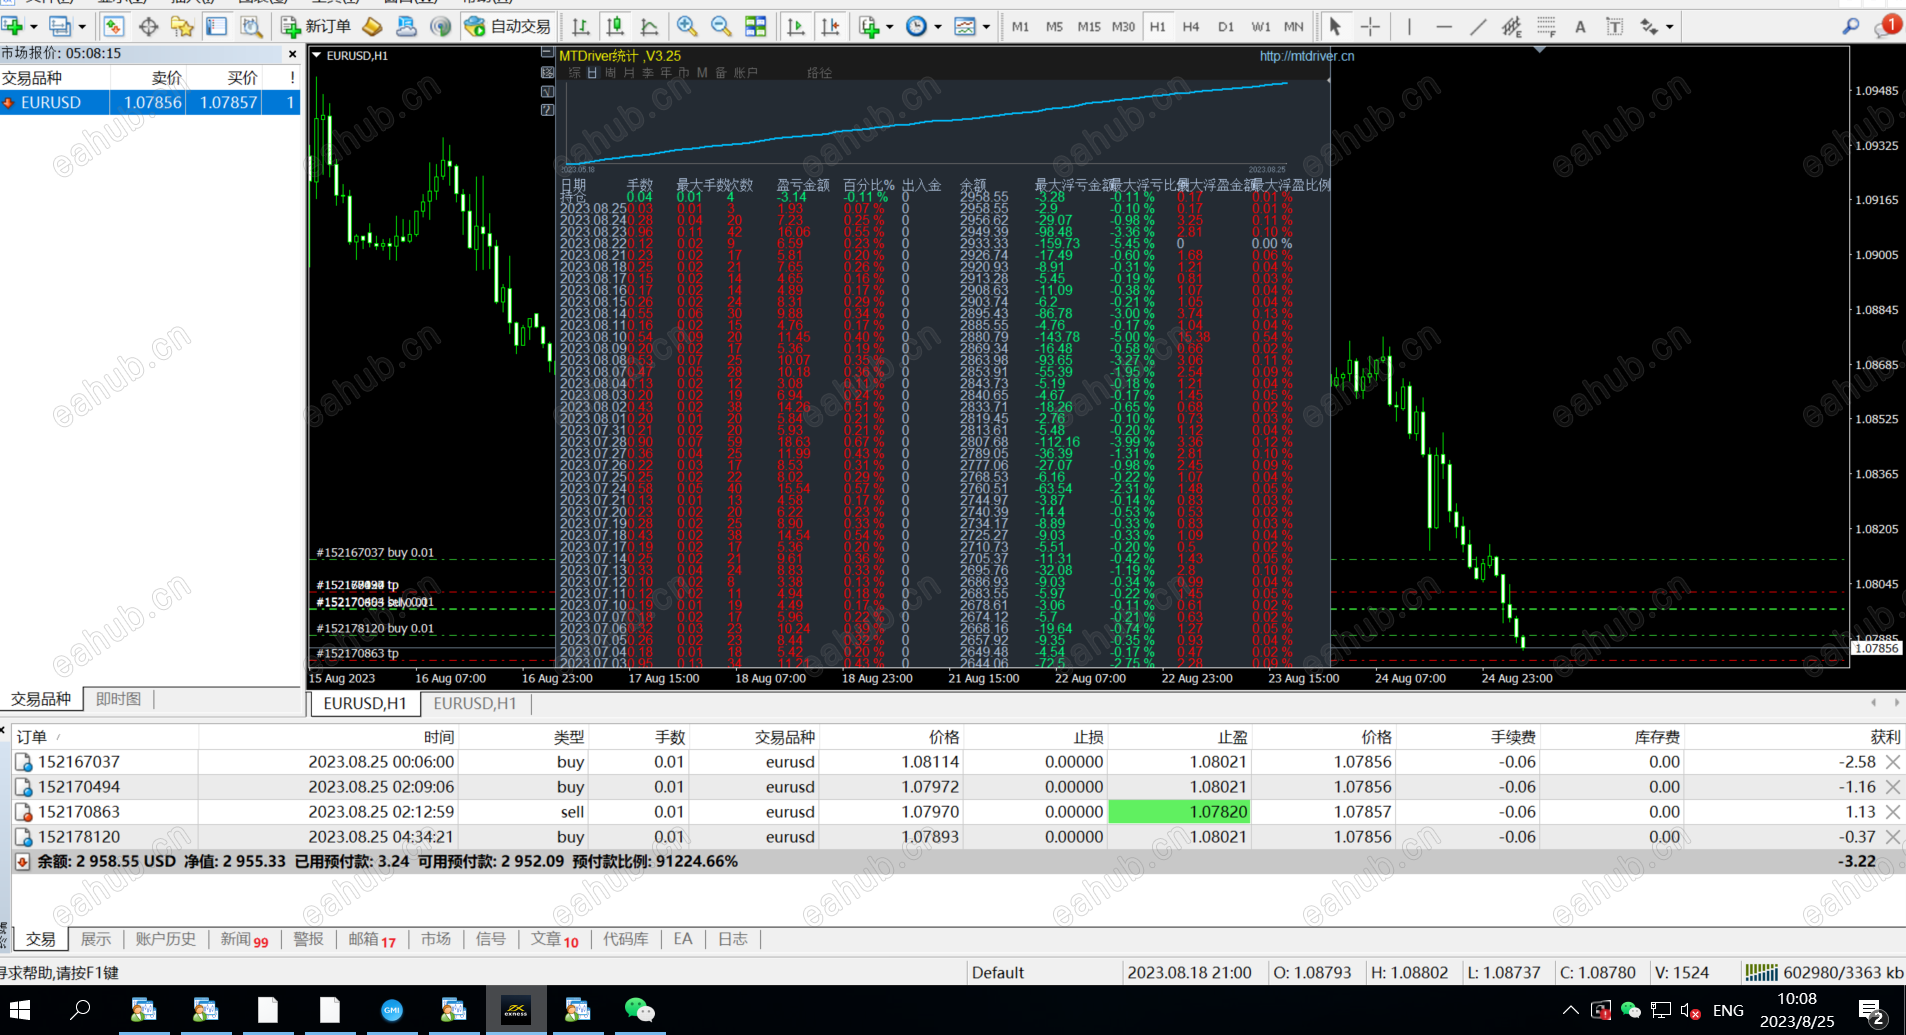Expand the chart templates dropdown
Image resolution: width=1906 pixels, height=1035 pixels.
986,27
